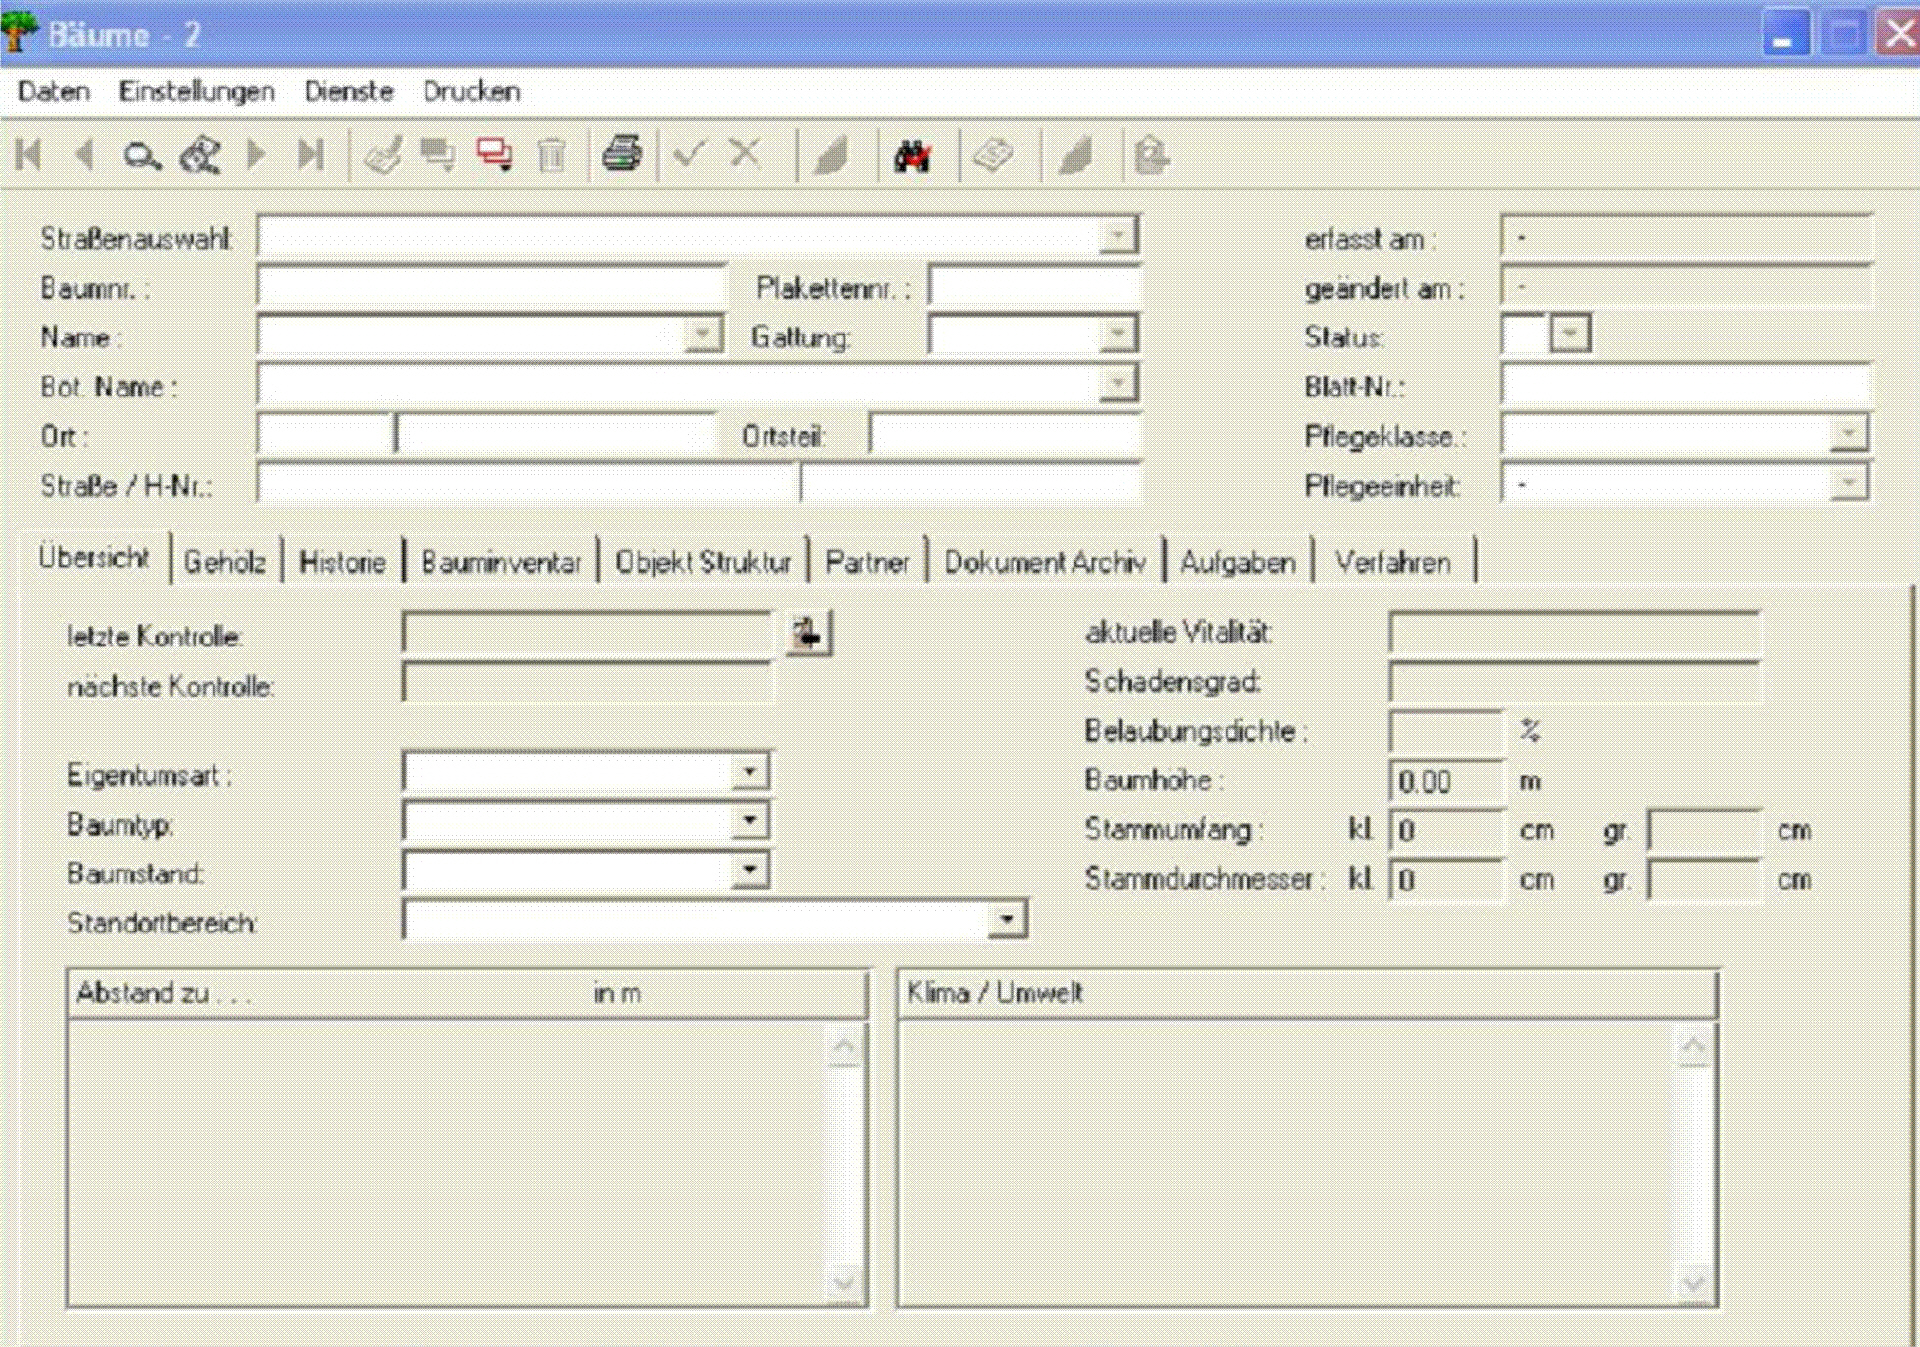Click the binoculars with red mark icon
The height and width of the screenshot is (1347, 1920).
click(912, 156)
